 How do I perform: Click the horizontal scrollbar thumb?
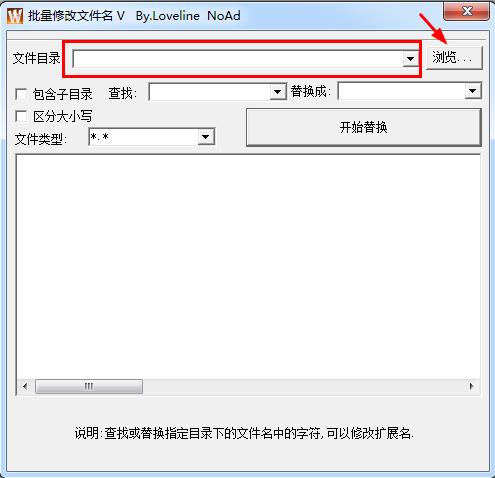89,386
